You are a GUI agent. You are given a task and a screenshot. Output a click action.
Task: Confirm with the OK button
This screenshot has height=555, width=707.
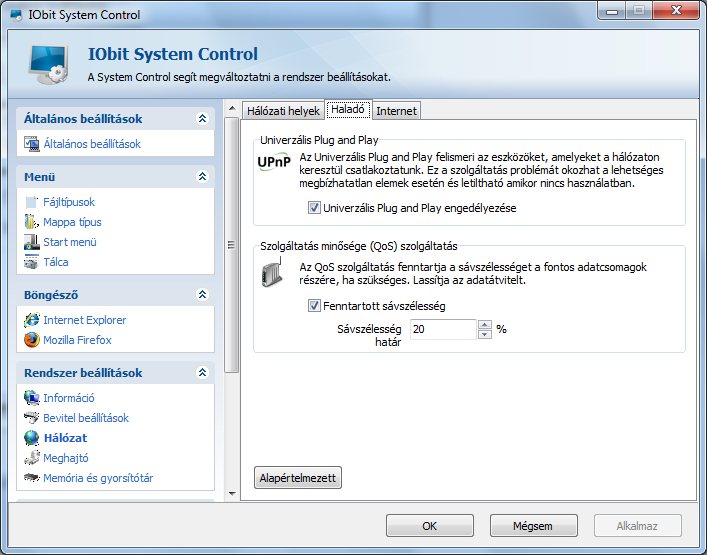pyautogui.click(x=430, y=526)
